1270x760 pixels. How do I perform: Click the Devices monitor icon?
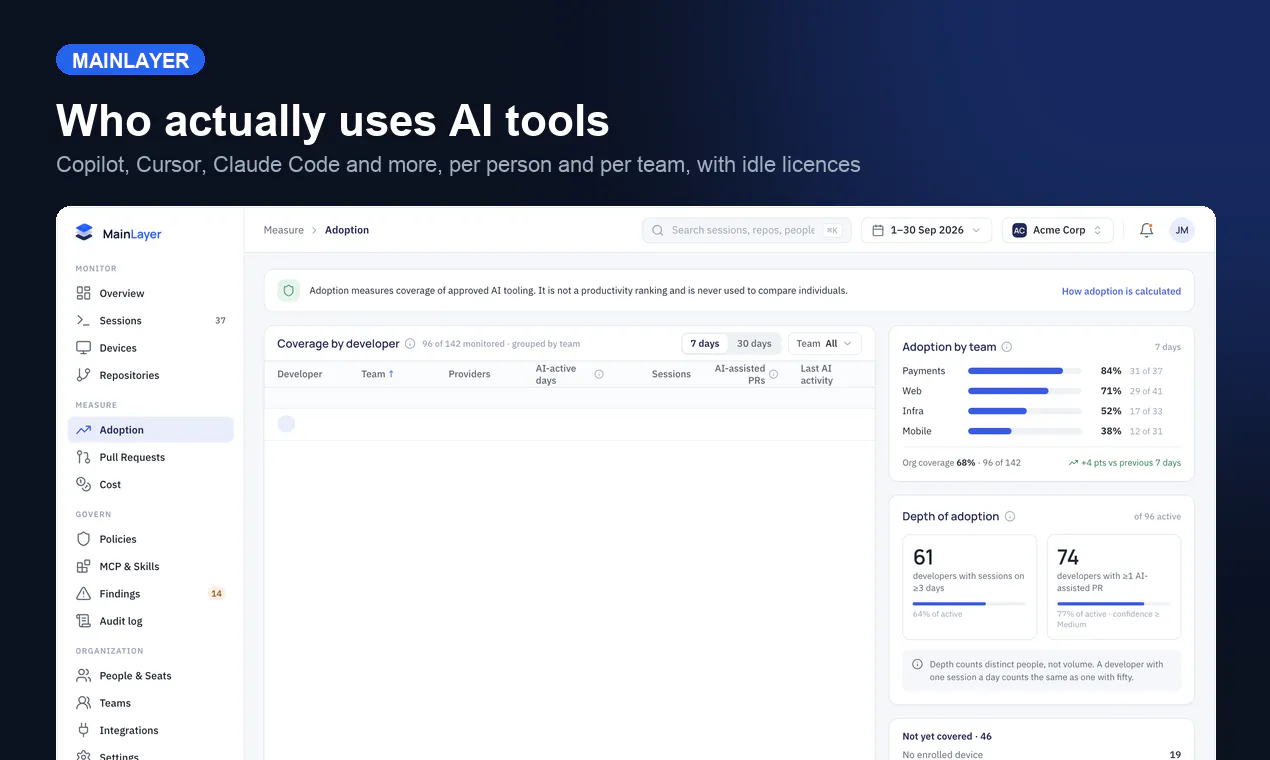pos(84,348)
